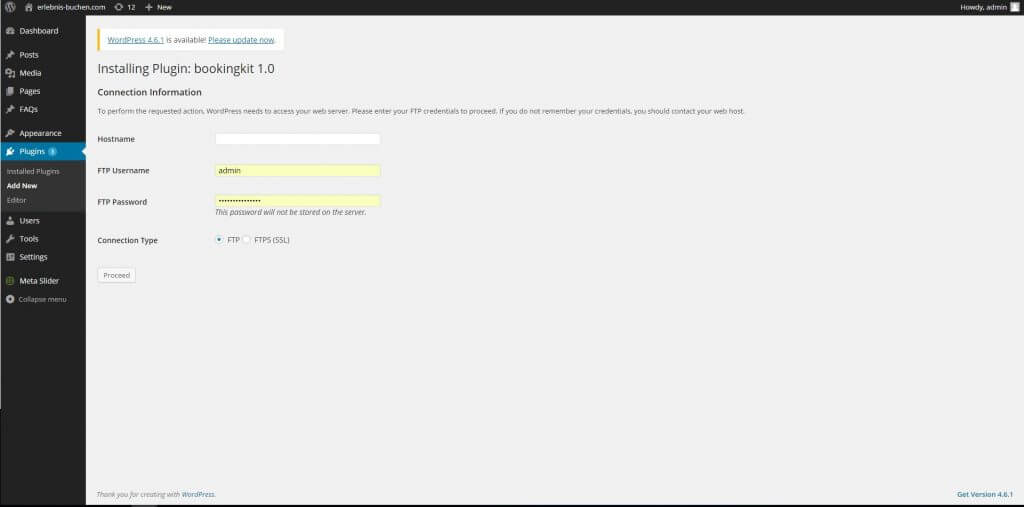Image resolution: width=1024 pixels, height=507 pixels.
Task: Click the password not stored note
Action: pyautogui.click(x=291, y=212)
